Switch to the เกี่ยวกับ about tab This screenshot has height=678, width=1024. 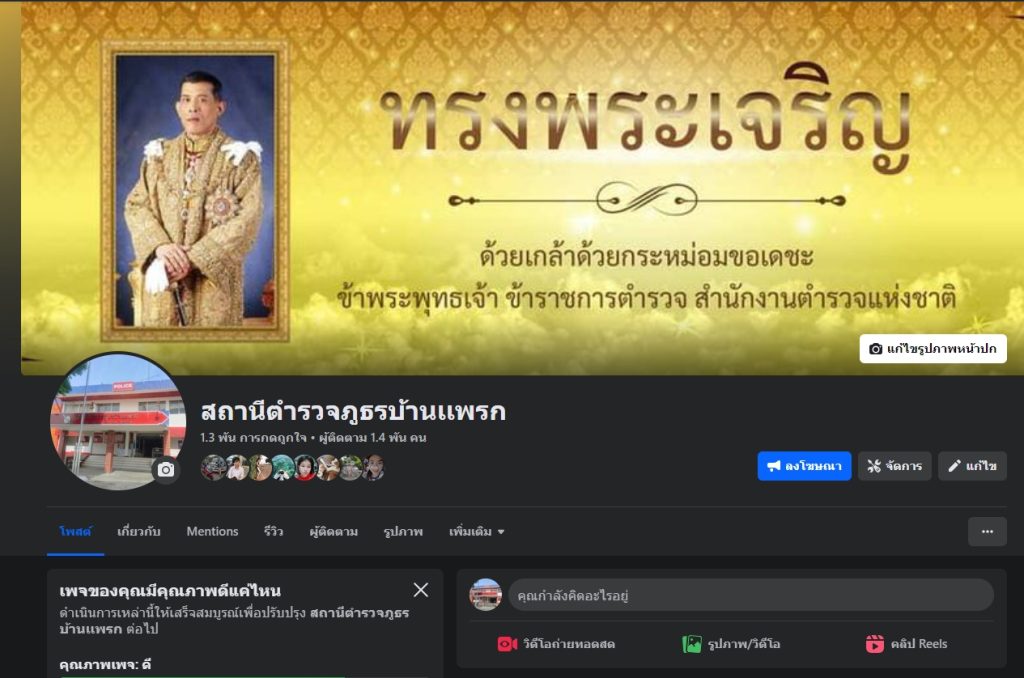tap(138, 532)
